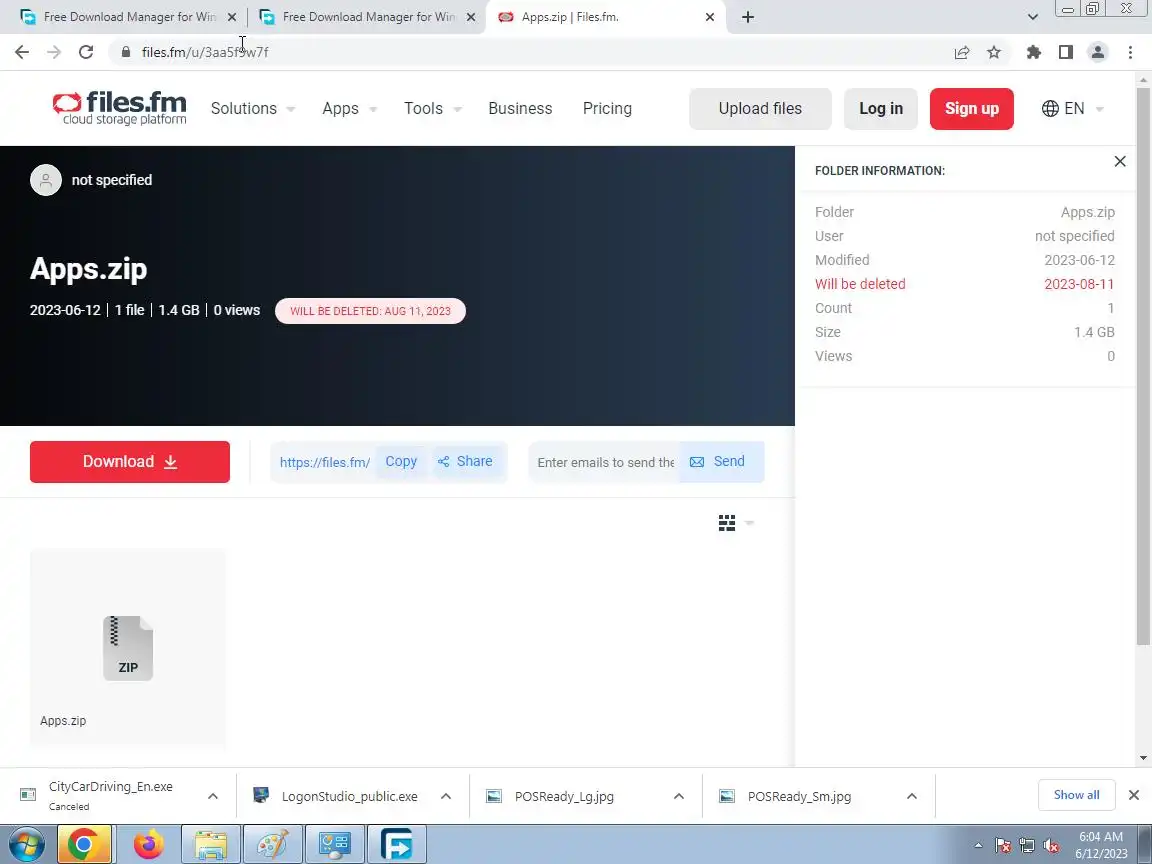The height and width of the screenshot is (864, 1152).
Task: Click the 'not specified' uploader name
Action: pyautogui.click(x=112, y=180)
